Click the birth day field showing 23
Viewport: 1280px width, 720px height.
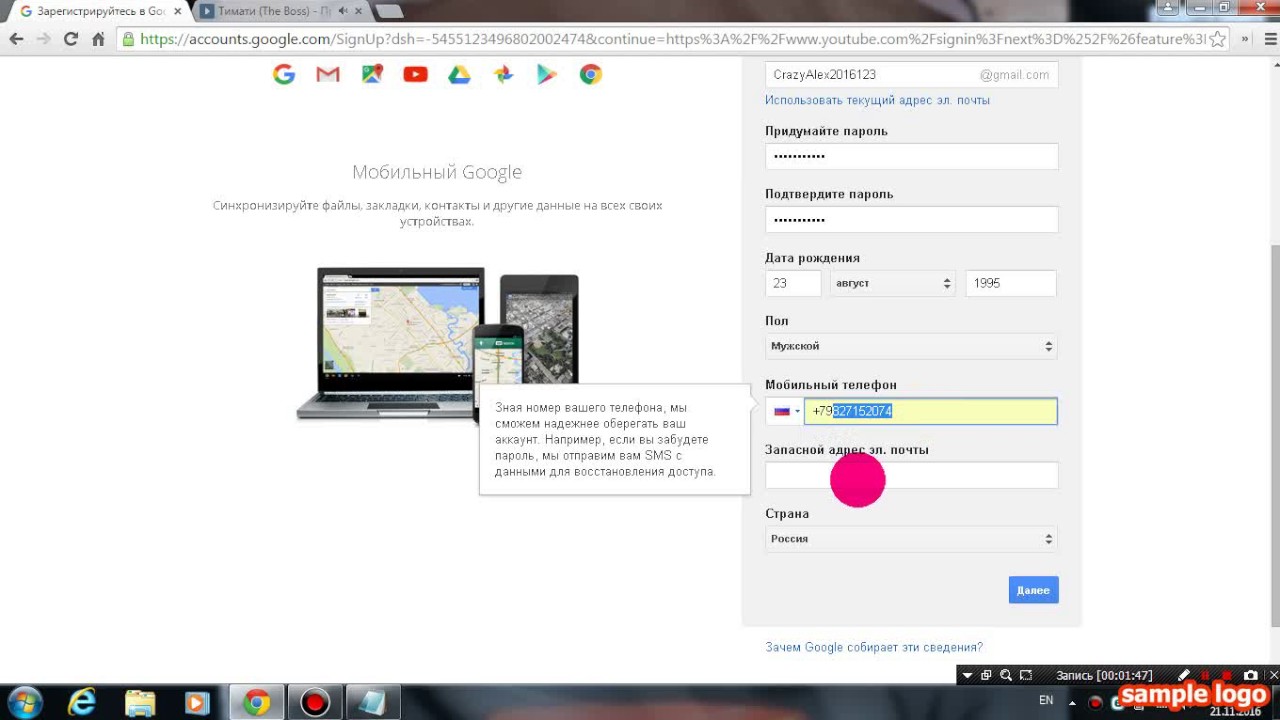point(793,283)
